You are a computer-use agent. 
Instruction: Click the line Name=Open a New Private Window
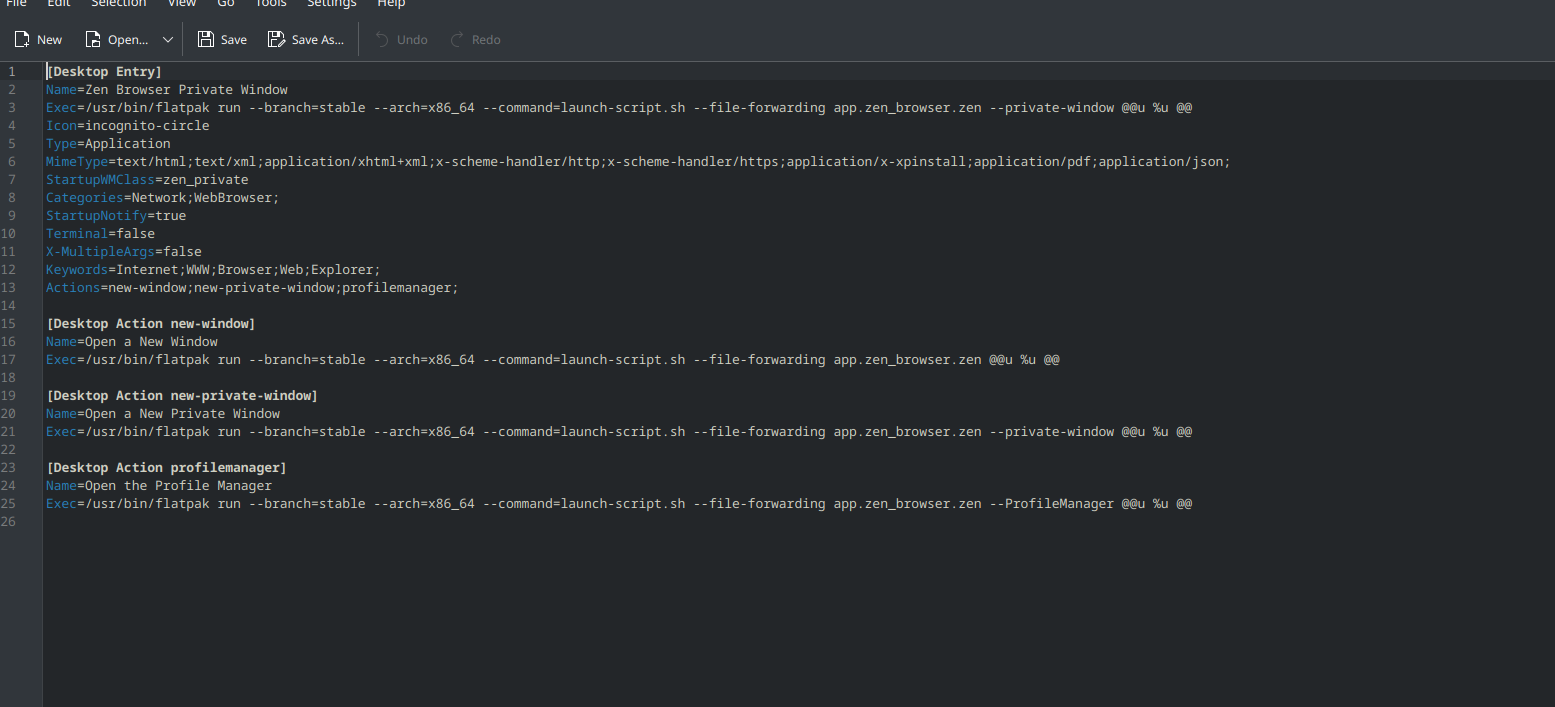click(x=163, y=414)
